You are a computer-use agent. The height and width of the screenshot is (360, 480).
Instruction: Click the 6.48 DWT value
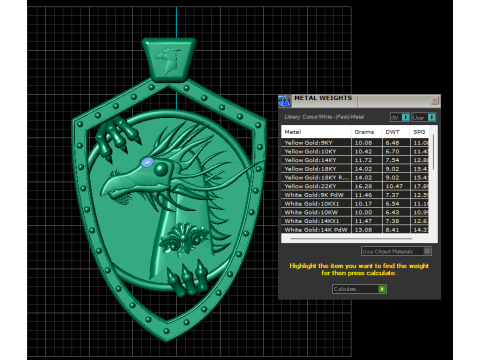(x=392, y=143)
